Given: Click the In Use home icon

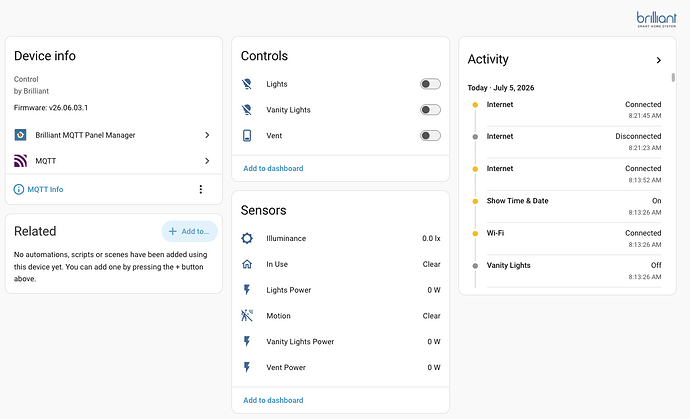Looking at the screenshot, I should pyautogui.click(x=247, y=264).
